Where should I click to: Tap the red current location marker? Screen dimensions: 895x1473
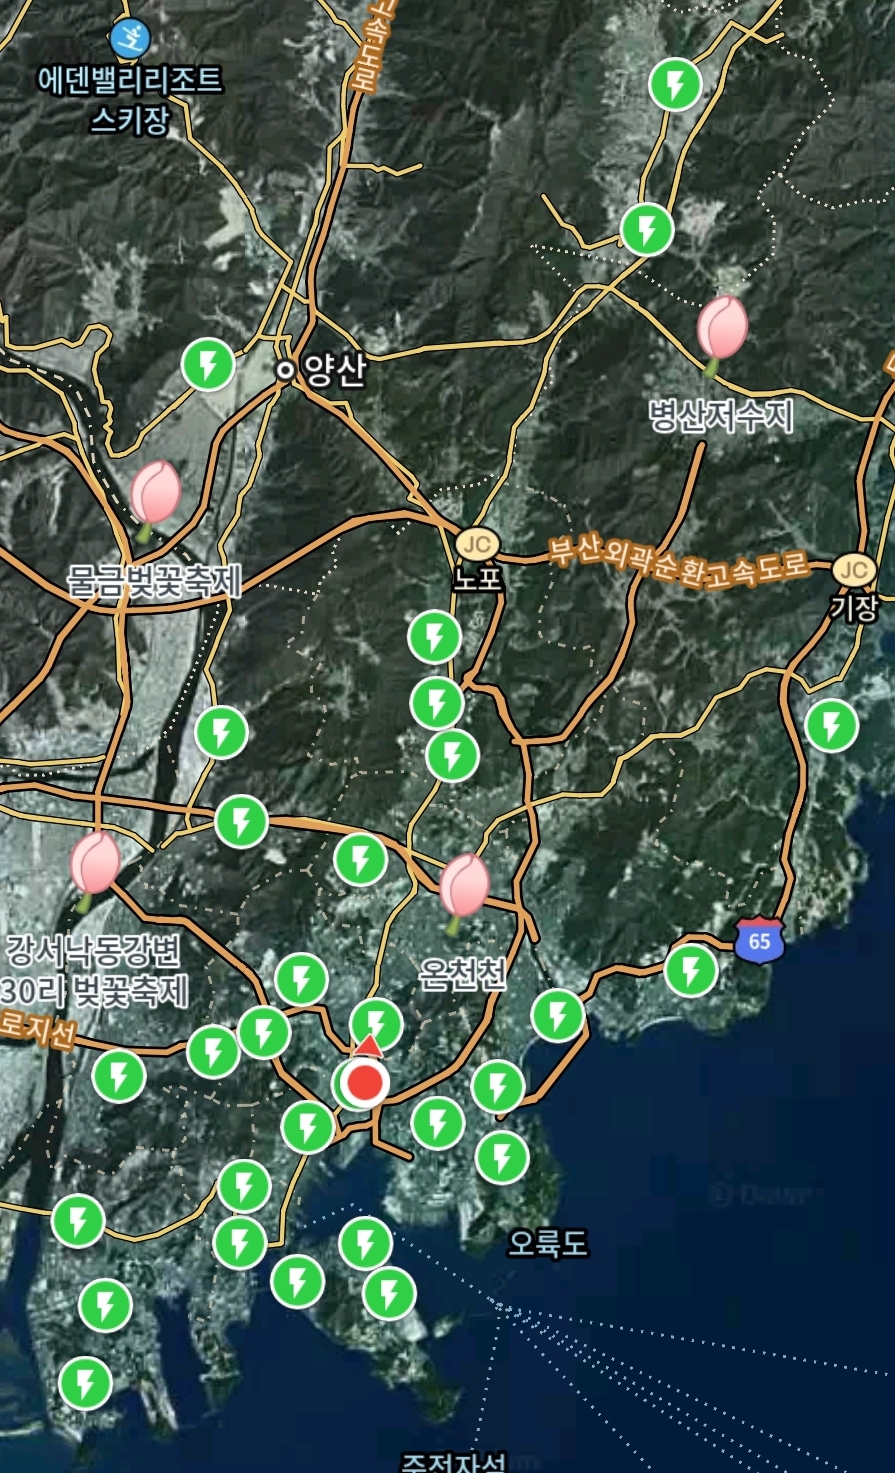(367, 1082)
